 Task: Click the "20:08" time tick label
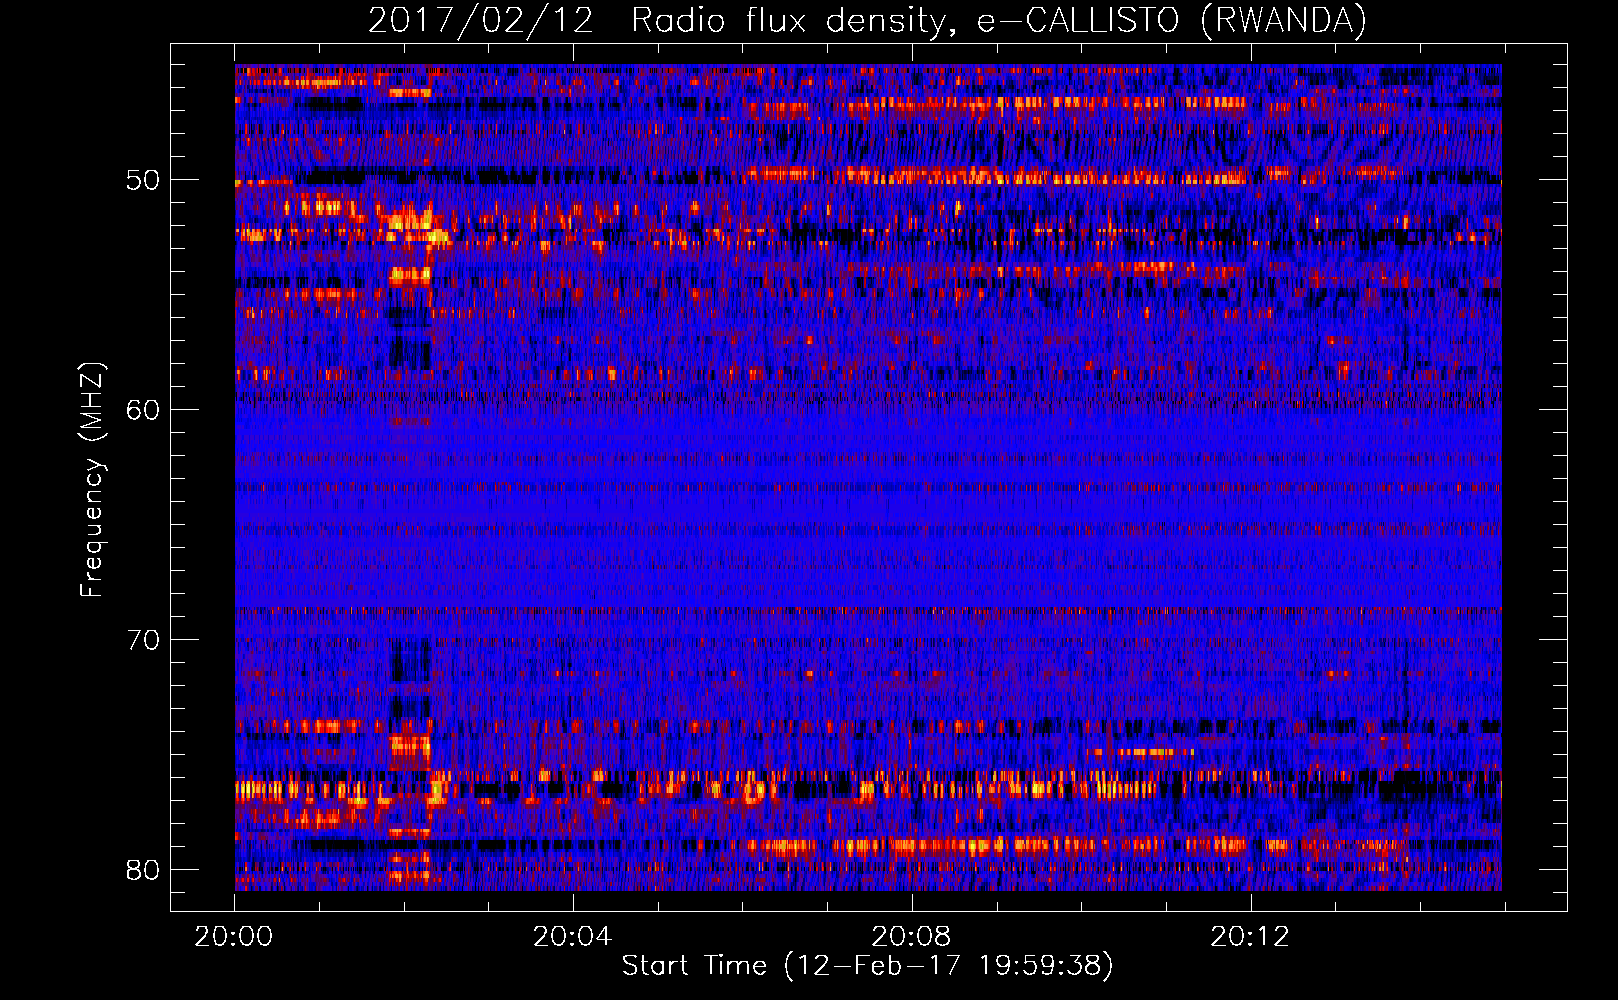[911, 937]
